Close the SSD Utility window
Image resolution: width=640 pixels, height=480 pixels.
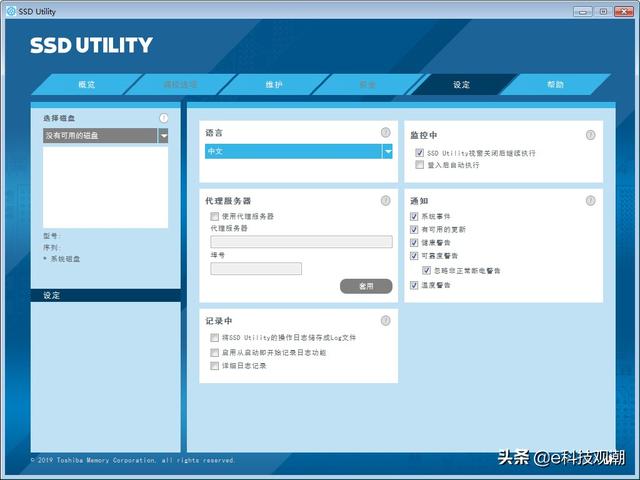pyautogui.click(x=624, y=11)
